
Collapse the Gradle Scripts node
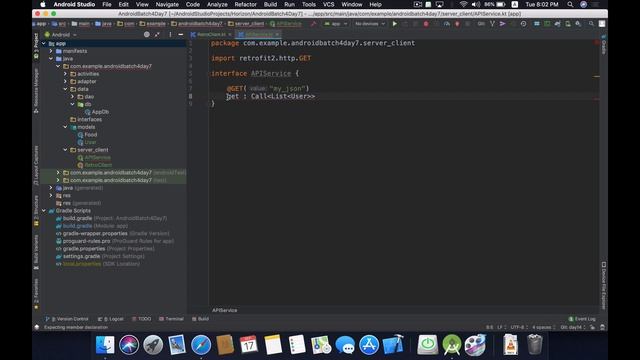click(44, 211)
